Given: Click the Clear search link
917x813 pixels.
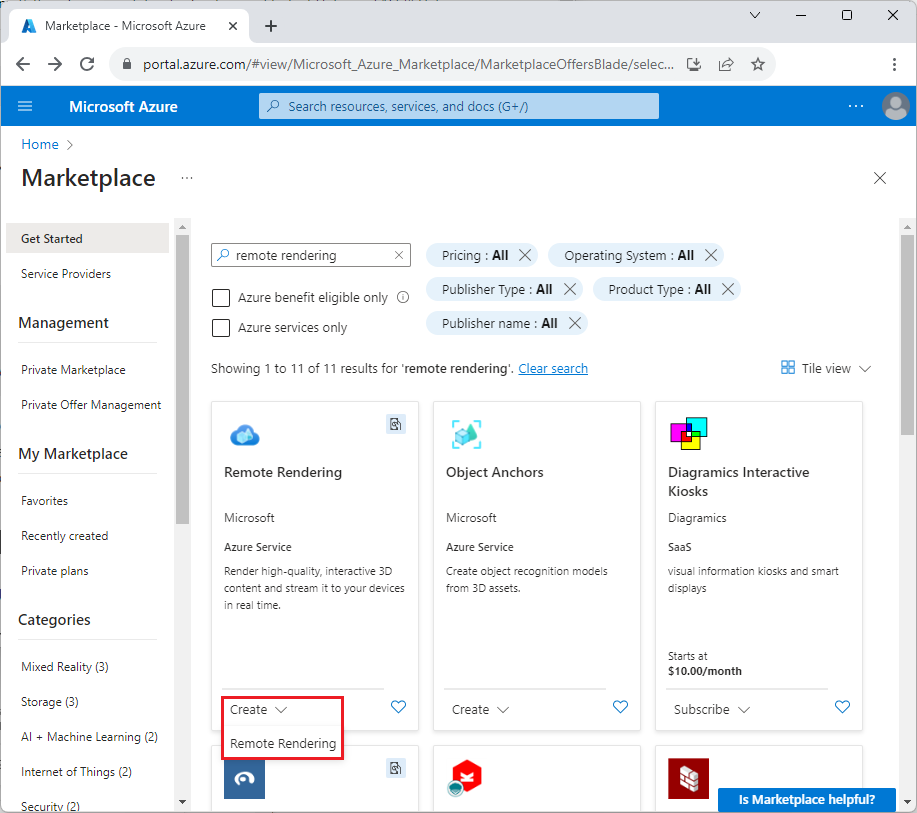Looking at the screenshot, I should (x=553, y=368).
